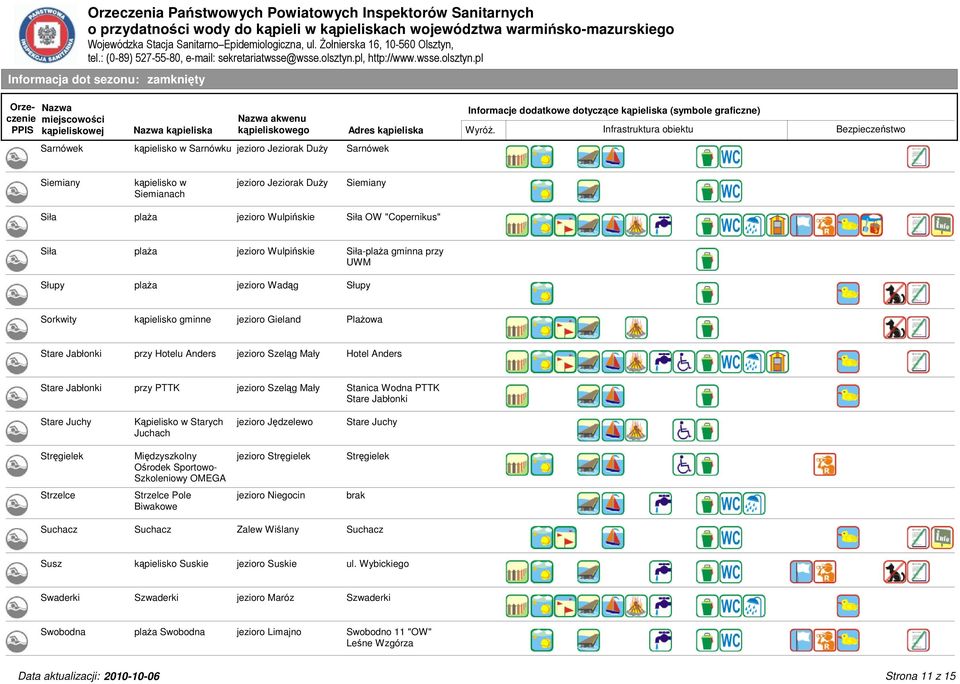960x684 pixels.
Task: Click the WC icon in Sarnówek row
Action: [730, 157]
